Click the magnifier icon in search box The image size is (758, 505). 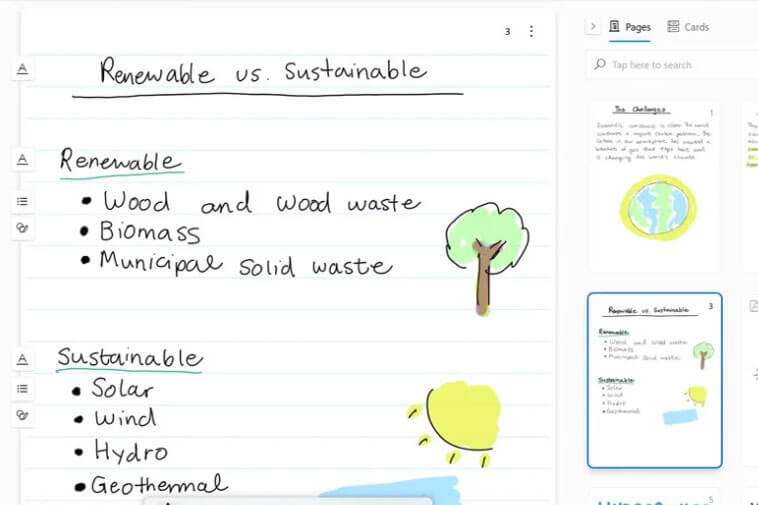[600, 65]
